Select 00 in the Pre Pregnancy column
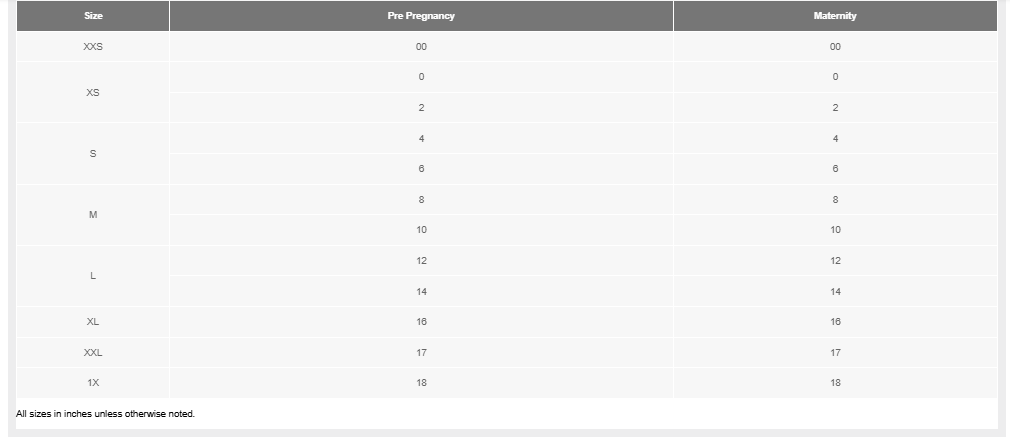1010x442 pixels. point(421,46)
